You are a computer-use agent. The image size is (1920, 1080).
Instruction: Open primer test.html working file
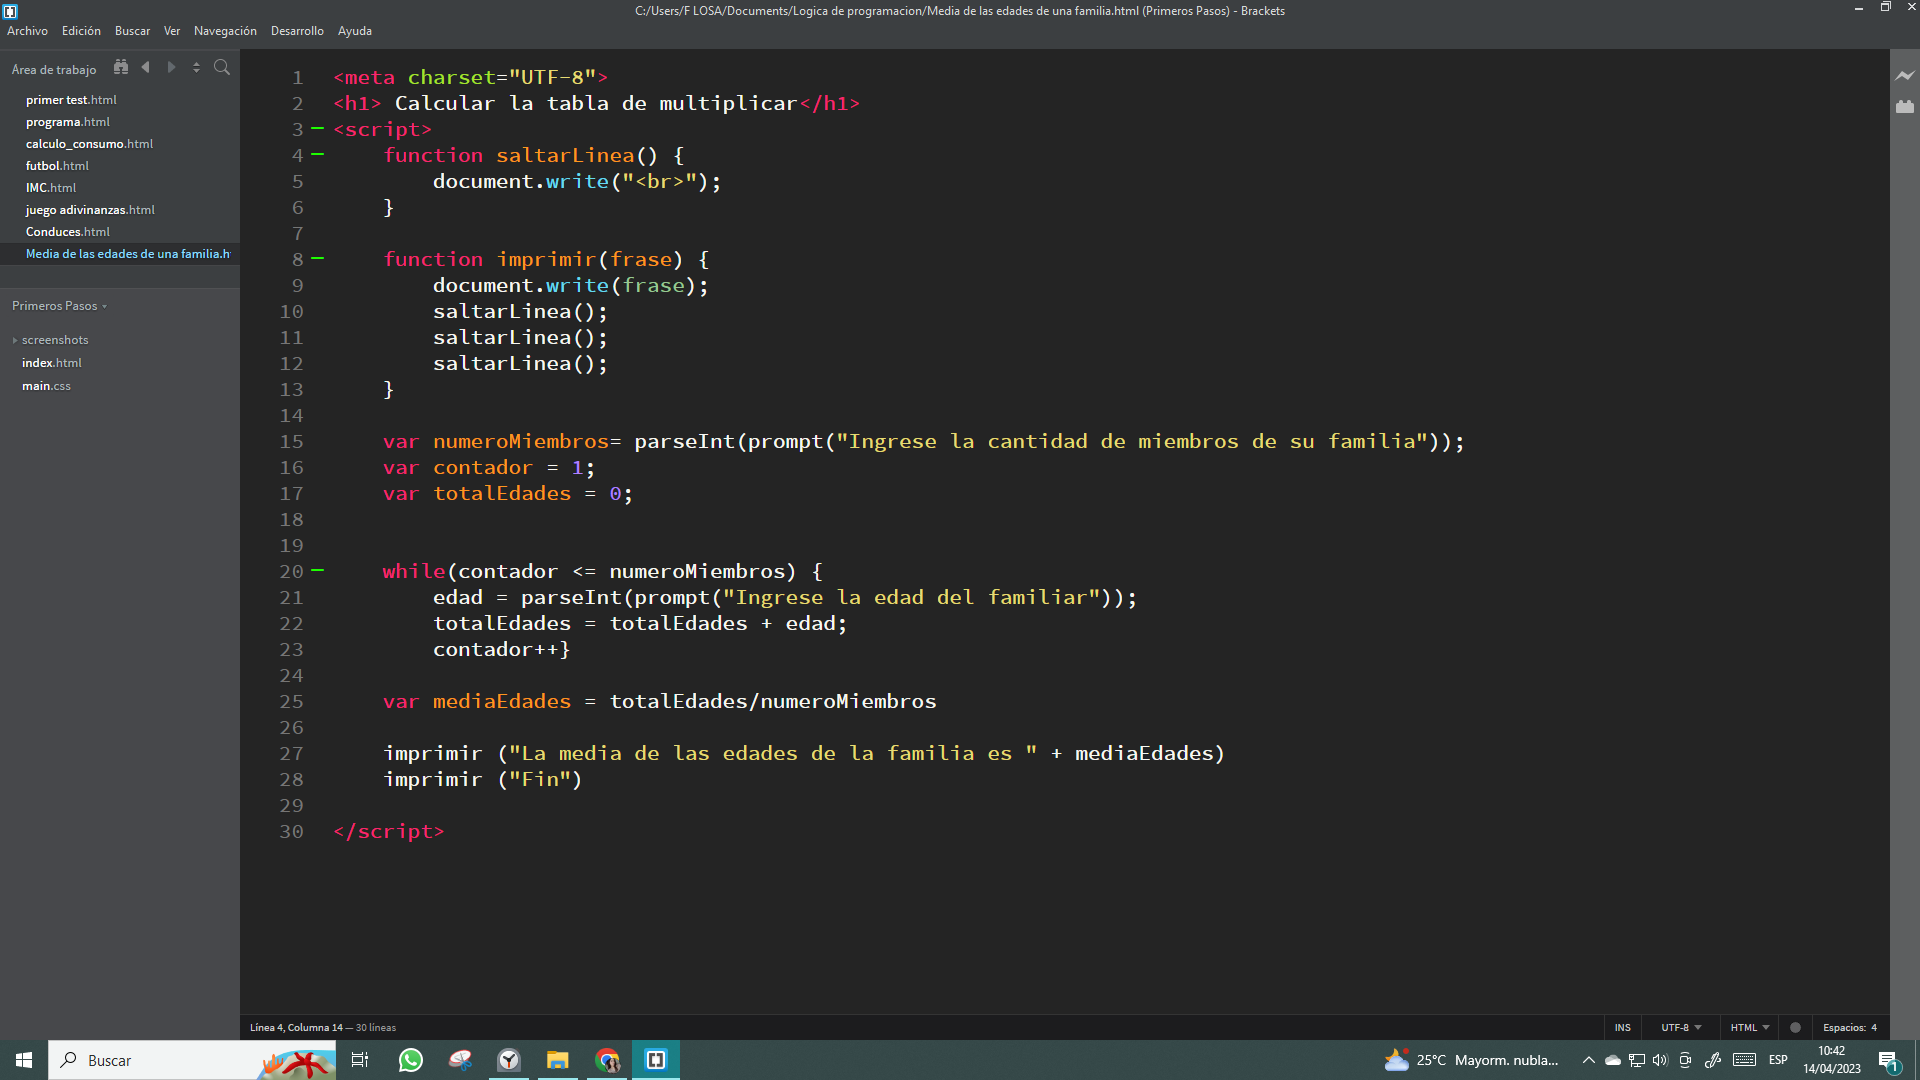point(71,100)
